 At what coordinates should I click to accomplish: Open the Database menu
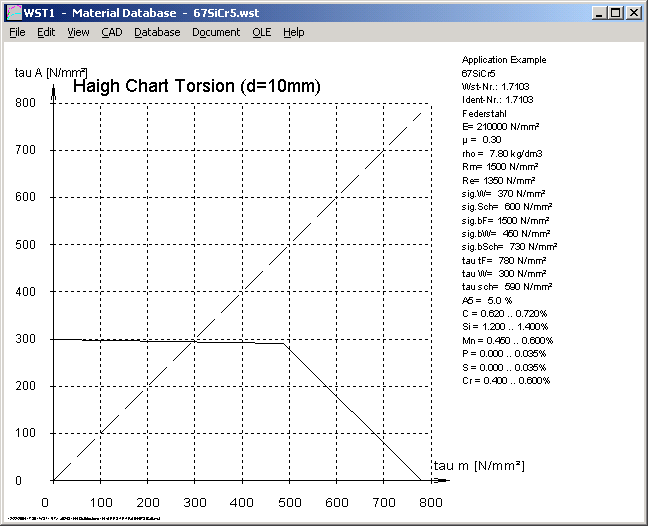(x=157, y=32)
